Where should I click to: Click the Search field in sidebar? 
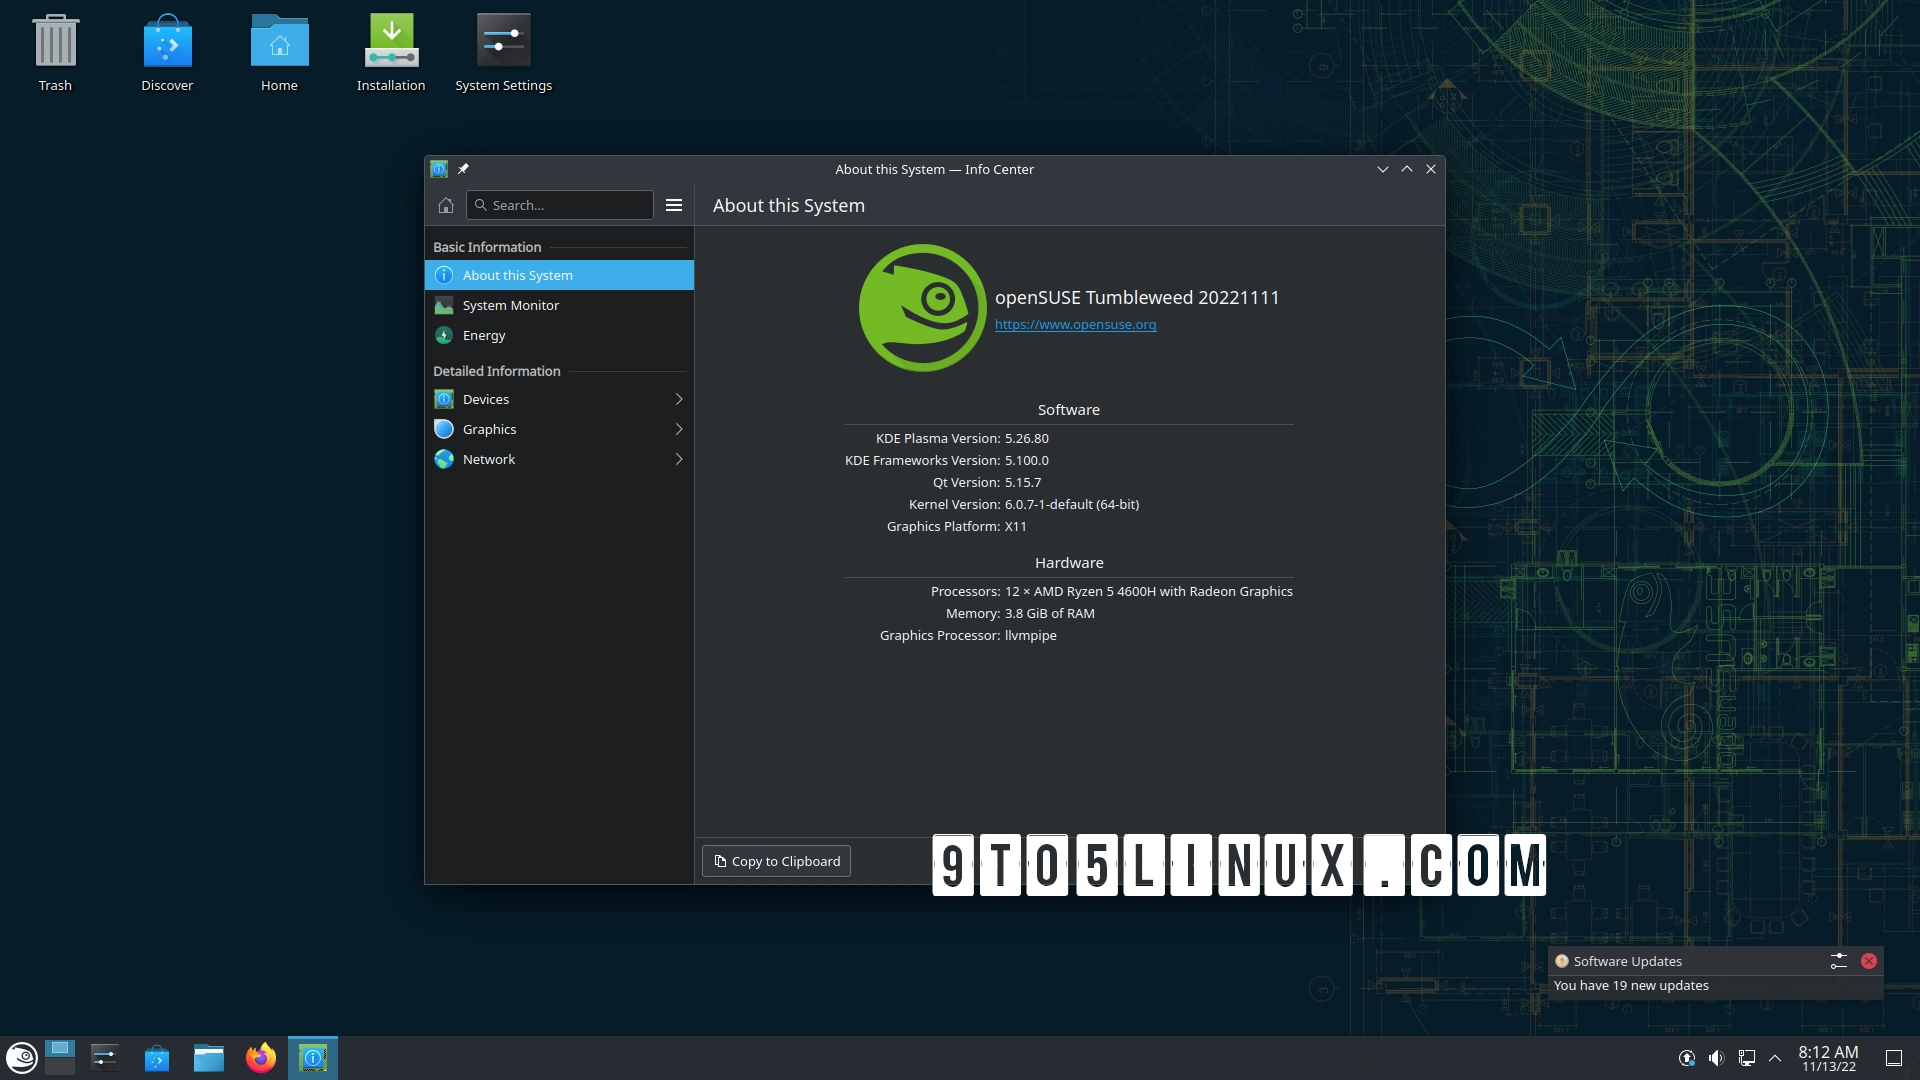coord(560,205)
